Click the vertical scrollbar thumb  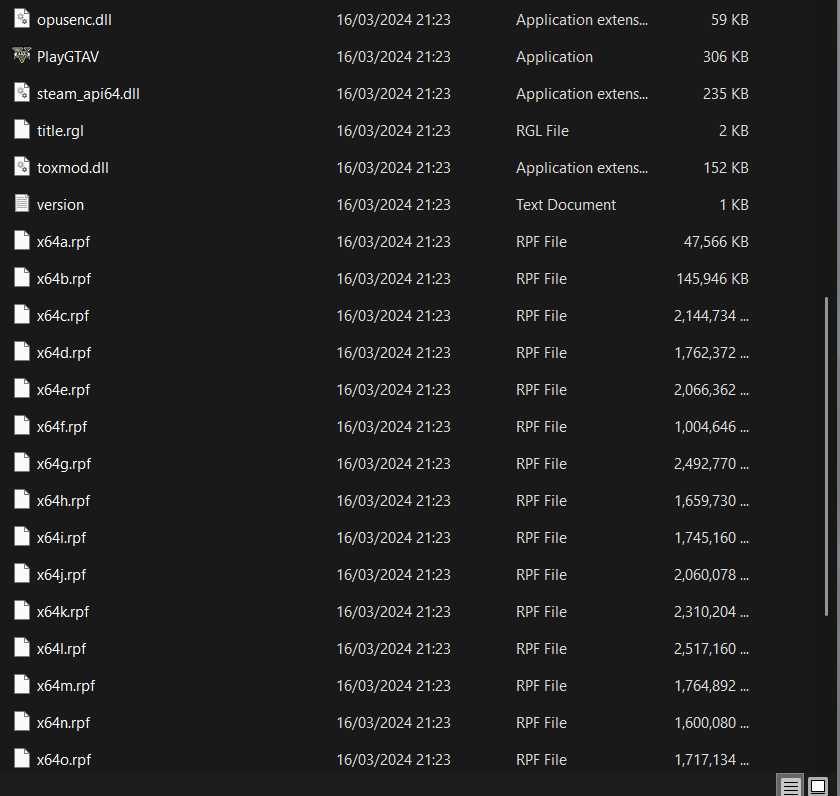(826, 456)
